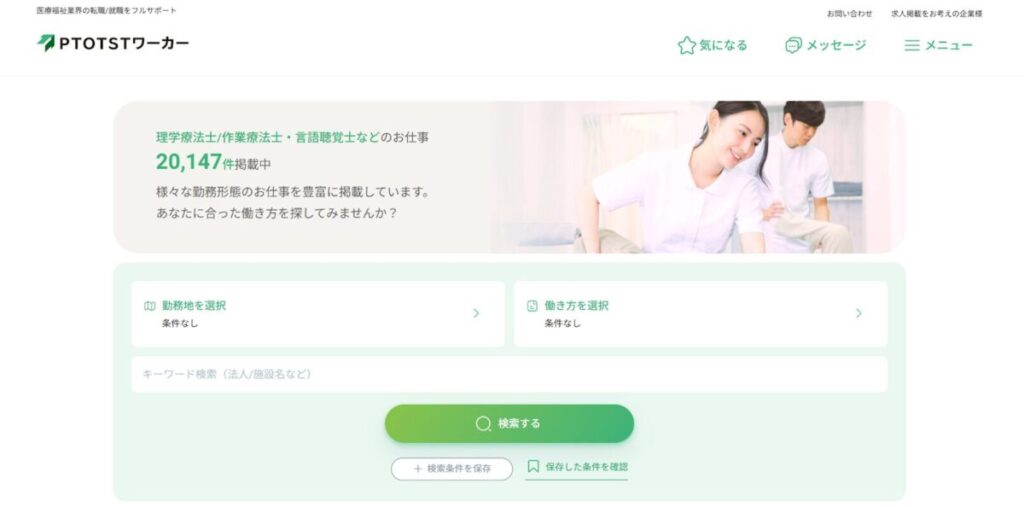This screenshot has height=507, width=1024.
Task: Click the PTOTSTワーカー leaf logo
Action: coord(46,43)
